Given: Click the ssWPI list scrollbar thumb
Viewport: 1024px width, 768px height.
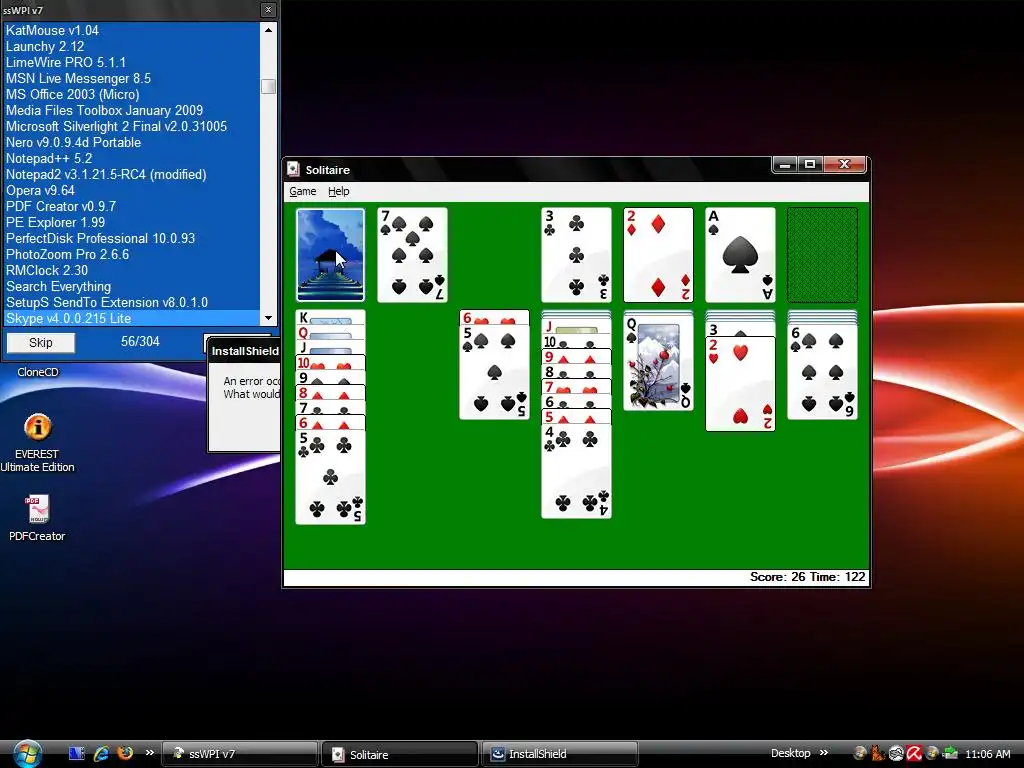Looking at the screenshot, I should [x=268, y=86].
